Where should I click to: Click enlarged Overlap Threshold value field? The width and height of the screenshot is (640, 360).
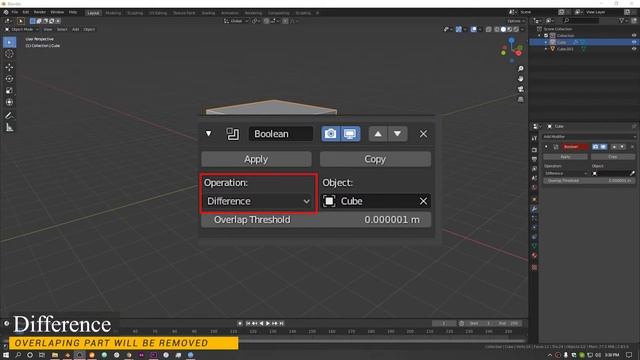point(316,220)
